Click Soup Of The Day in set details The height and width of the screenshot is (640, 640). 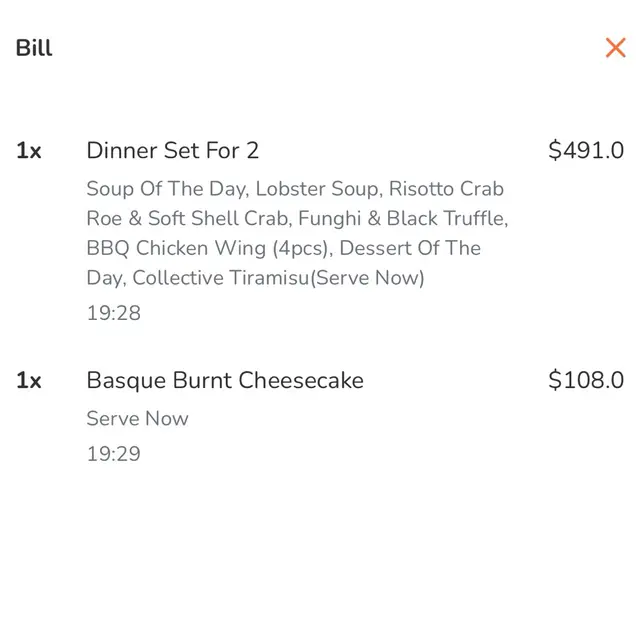coord(165,189)
